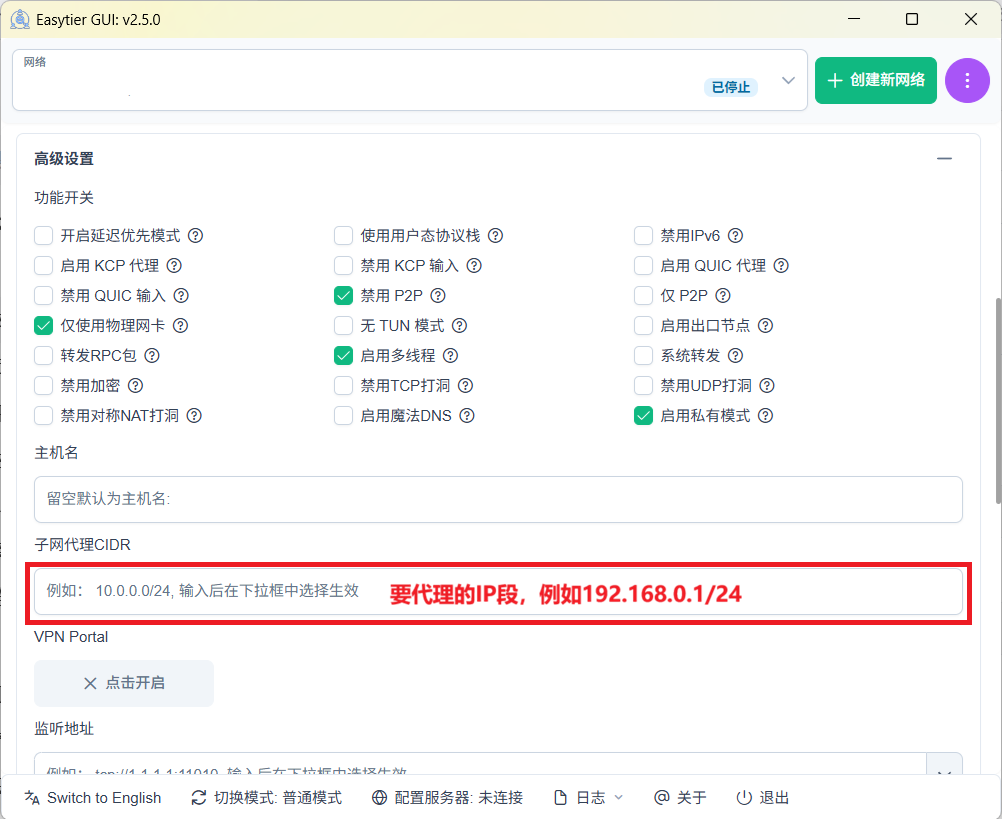Viewport: 1002px width, 819px height.
Task: Focus the 主机名 input field
Action: tap(498, 500)
